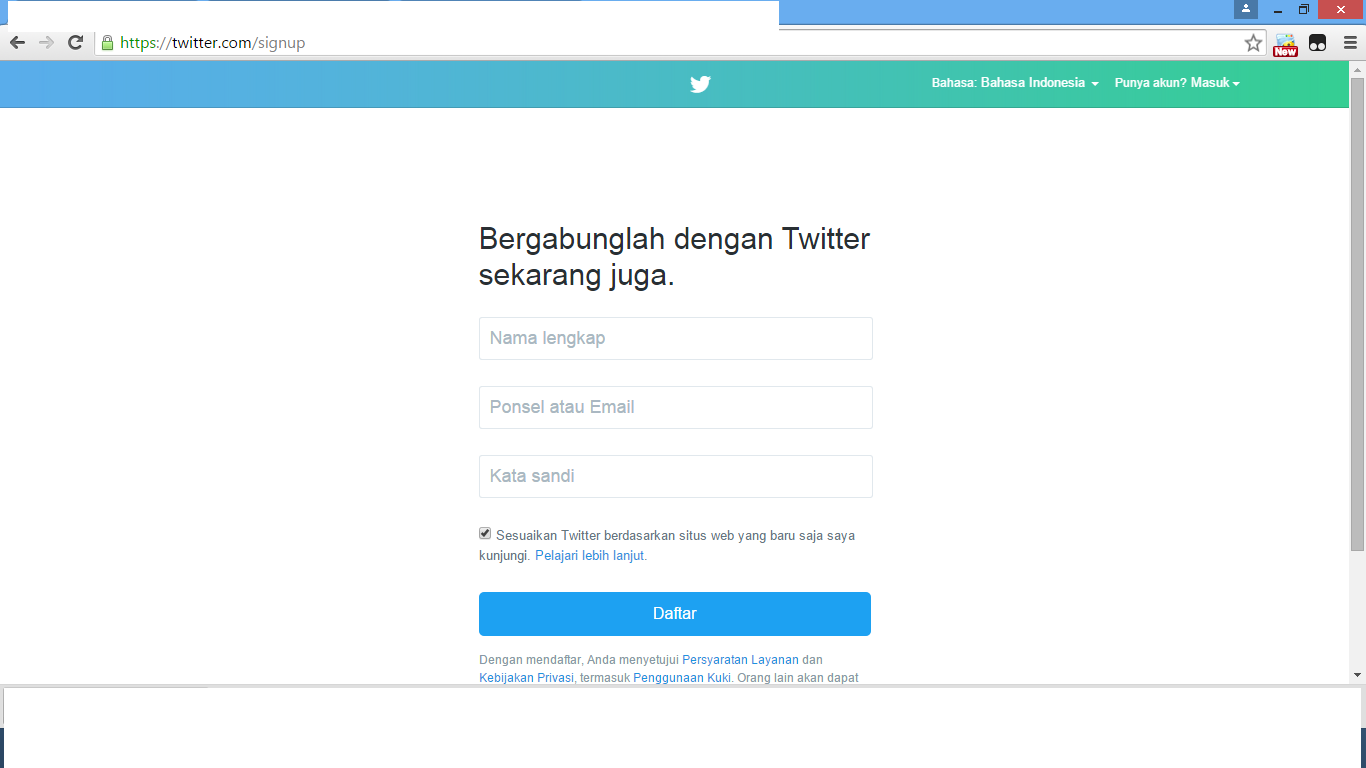Expand the Punya akun? Masuk dropdown
1366x768 pixels.
pyautogui.click(x=1177, y=83)
